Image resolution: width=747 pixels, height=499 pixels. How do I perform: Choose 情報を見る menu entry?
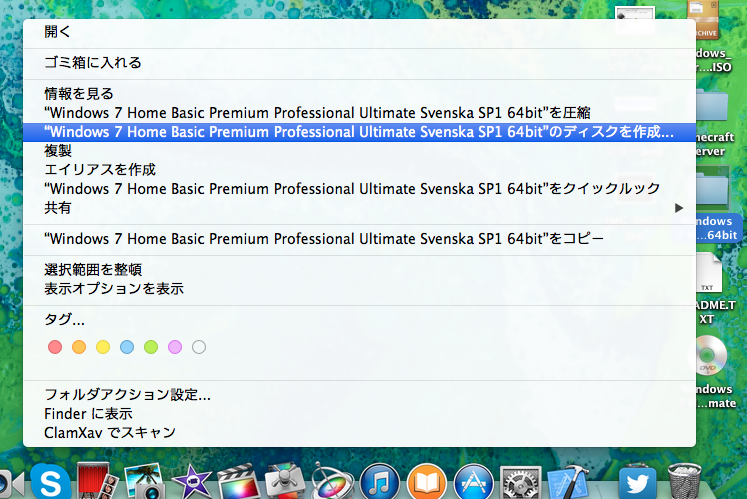(x=359, y=93)
